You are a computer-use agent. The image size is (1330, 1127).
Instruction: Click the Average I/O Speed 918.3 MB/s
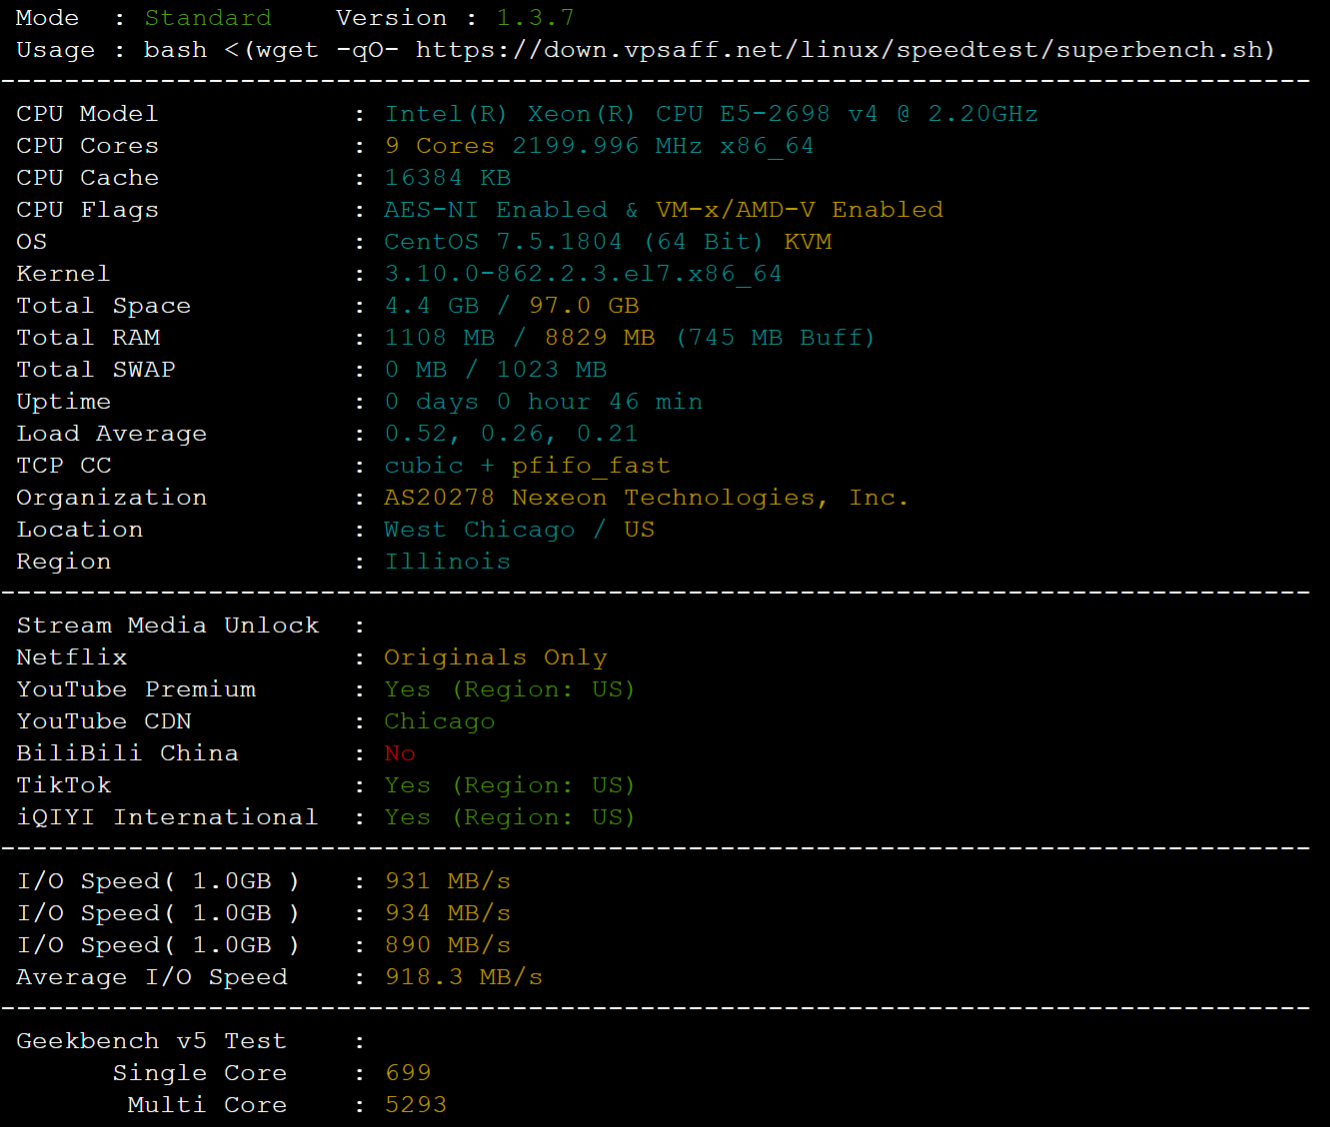(x=464, y=978)
